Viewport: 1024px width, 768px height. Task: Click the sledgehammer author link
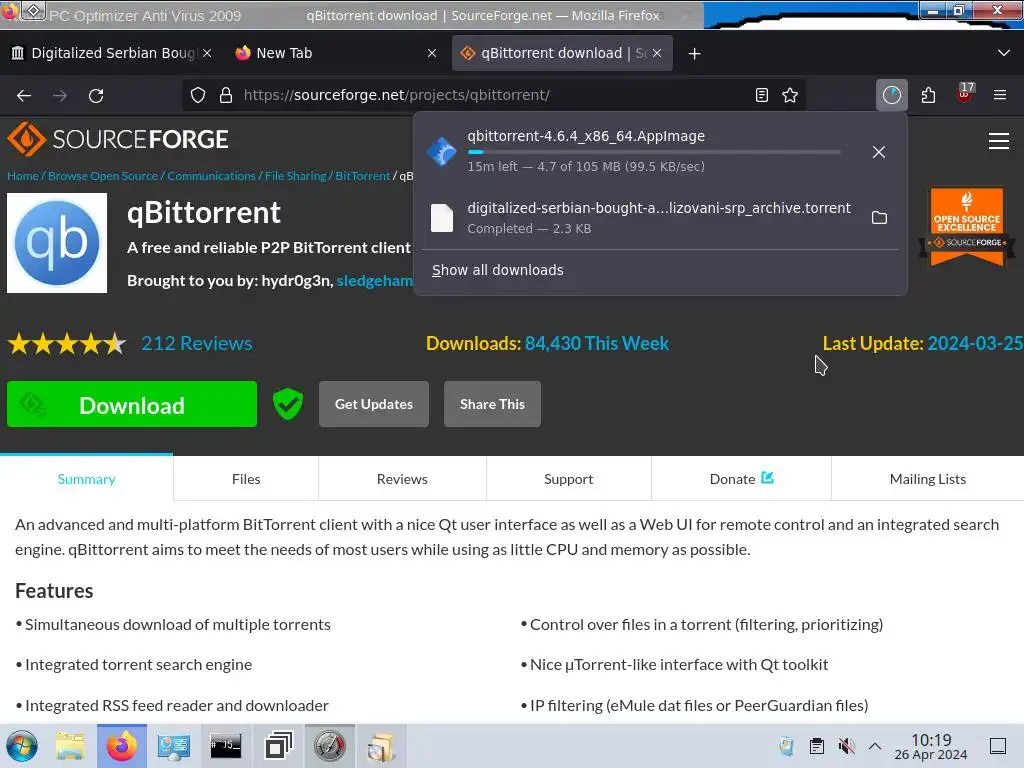(375, 281)
